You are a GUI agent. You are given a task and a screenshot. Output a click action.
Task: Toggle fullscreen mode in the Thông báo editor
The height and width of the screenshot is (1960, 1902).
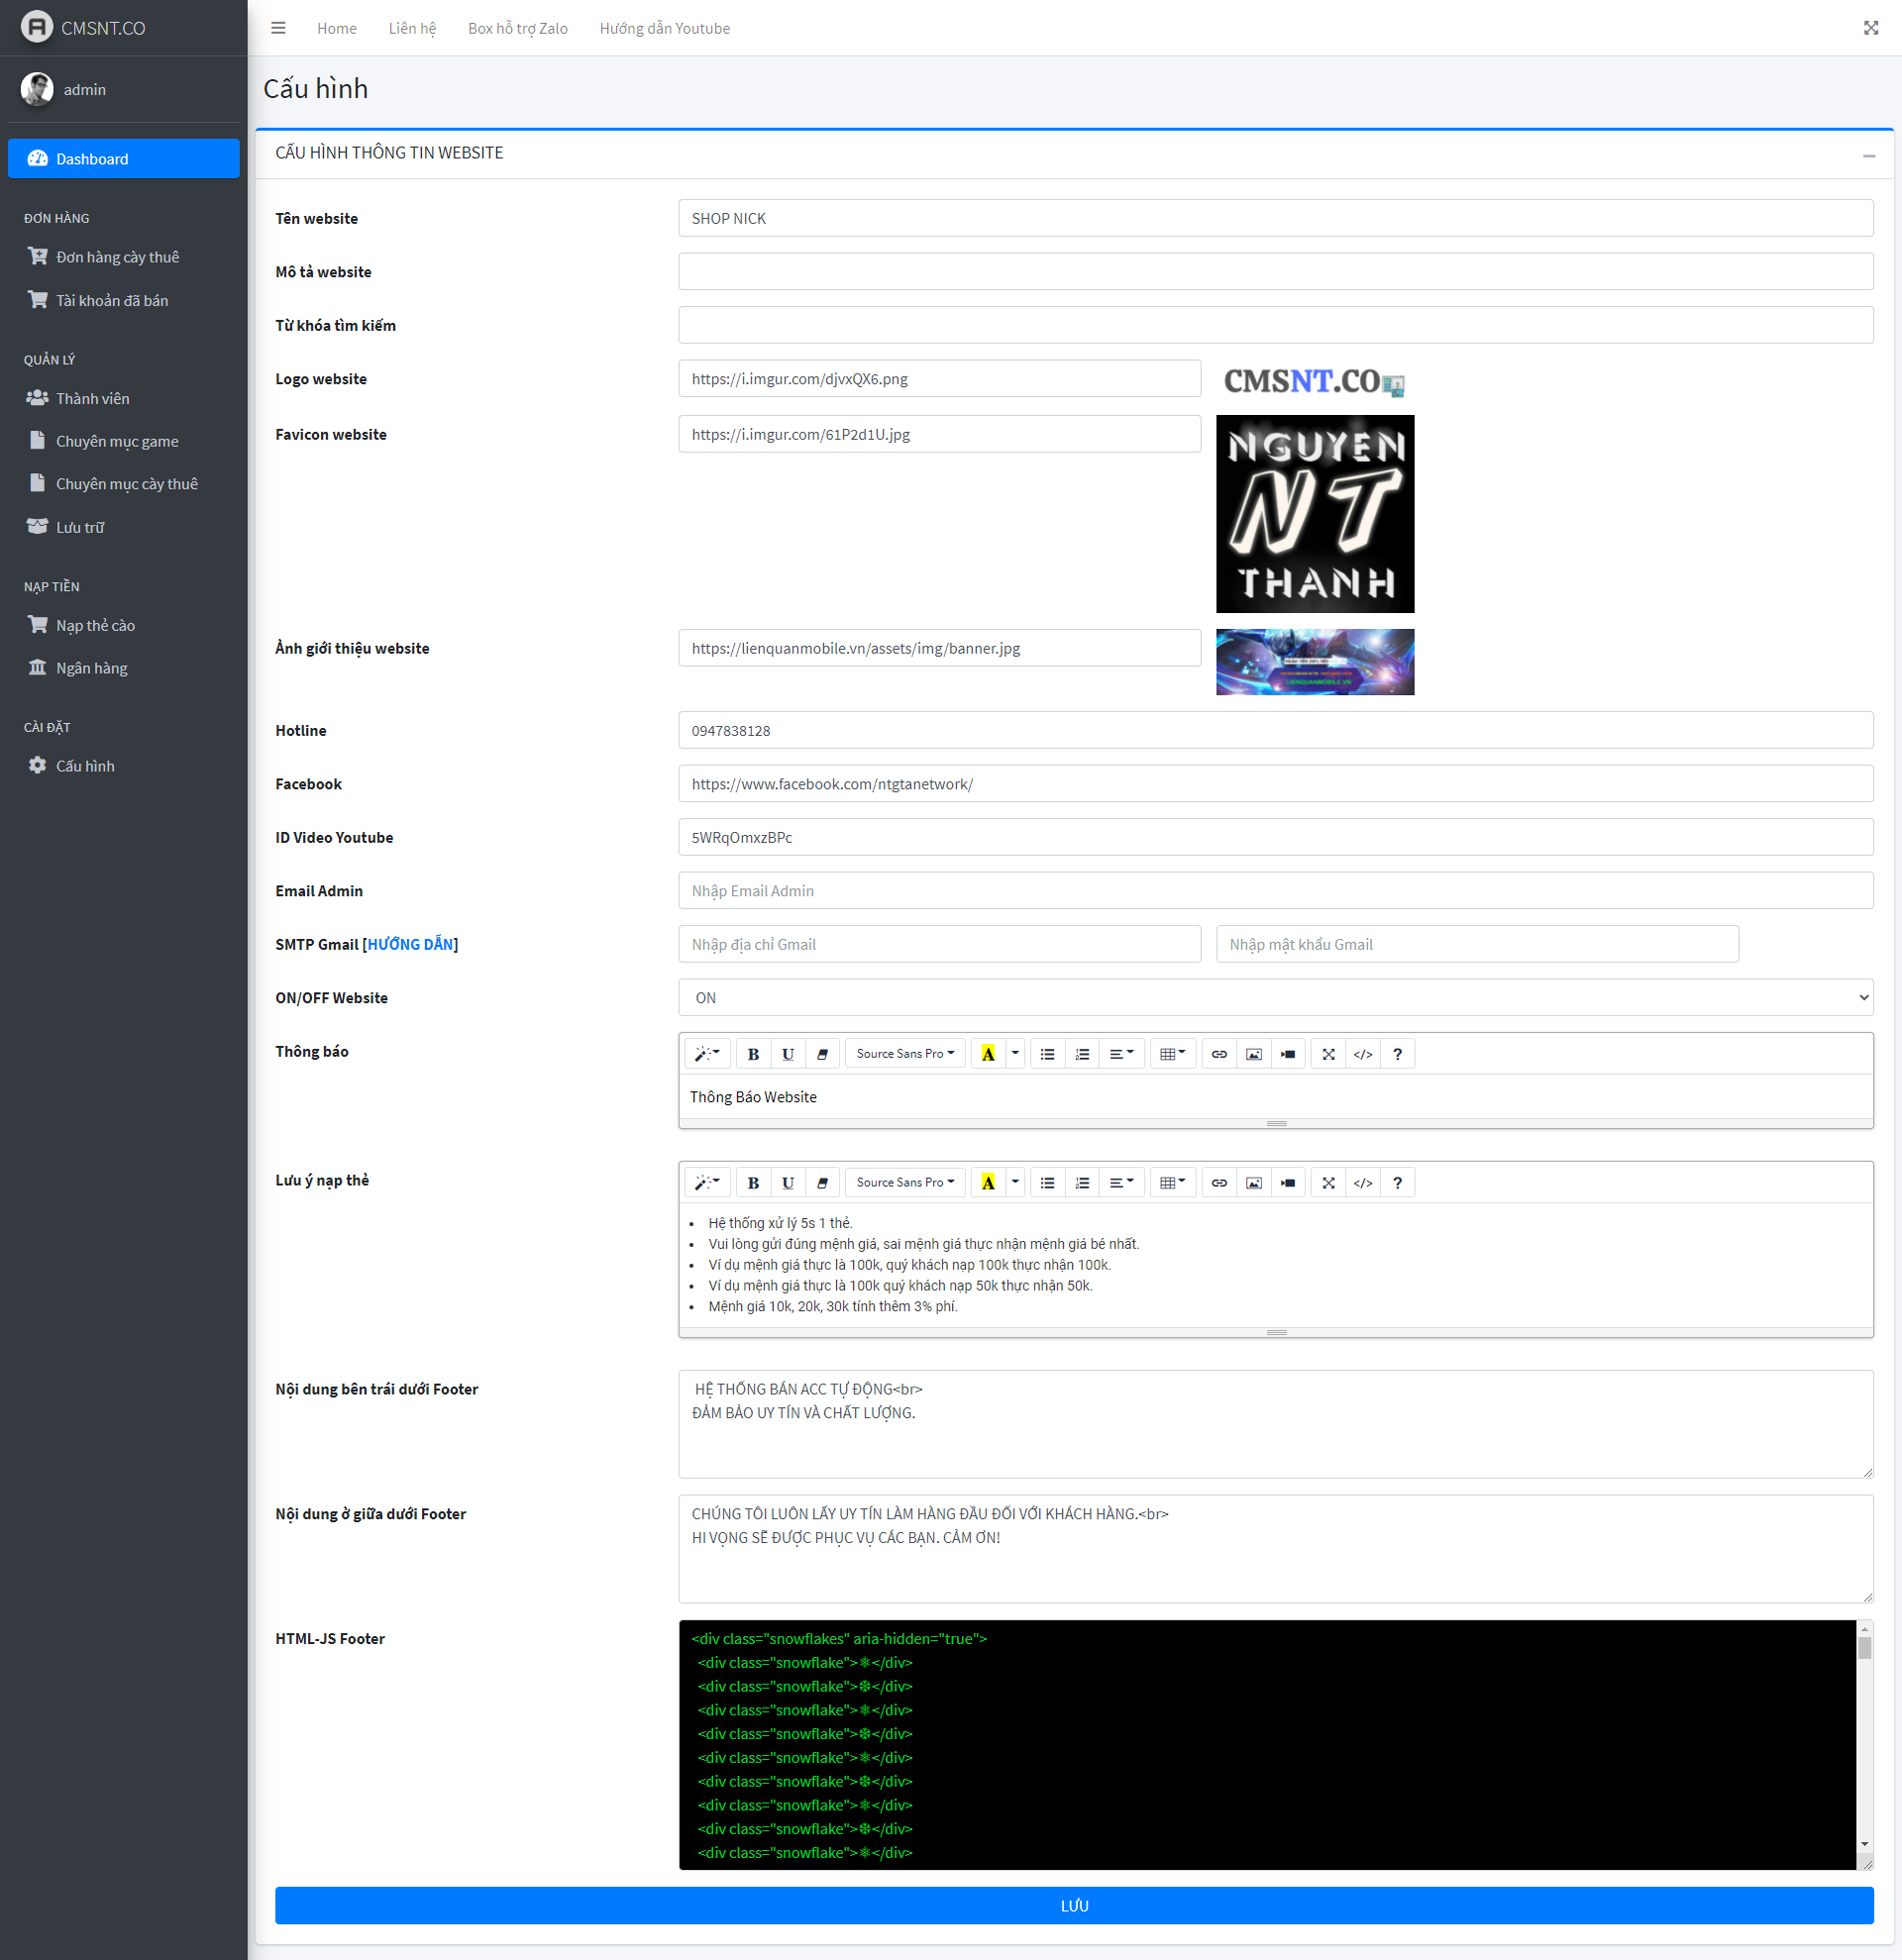point(1328,1054)
